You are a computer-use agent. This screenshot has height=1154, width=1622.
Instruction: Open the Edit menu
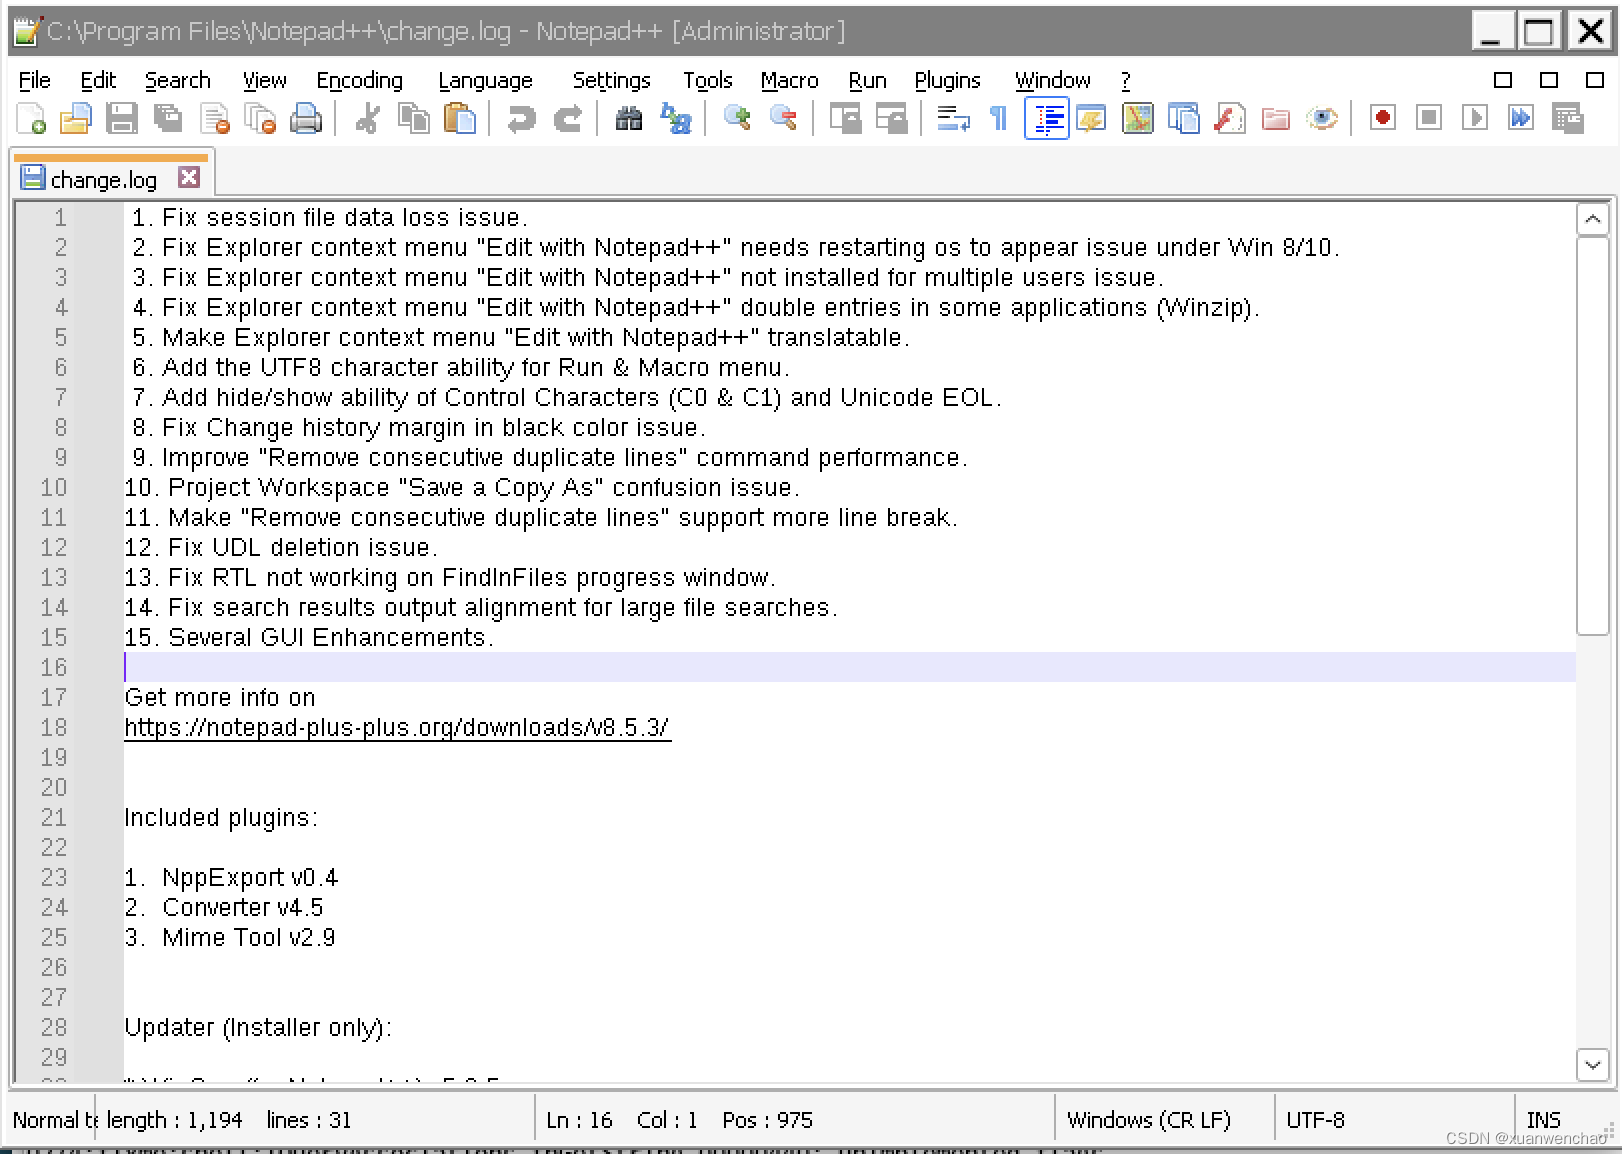tap(98, 80)
